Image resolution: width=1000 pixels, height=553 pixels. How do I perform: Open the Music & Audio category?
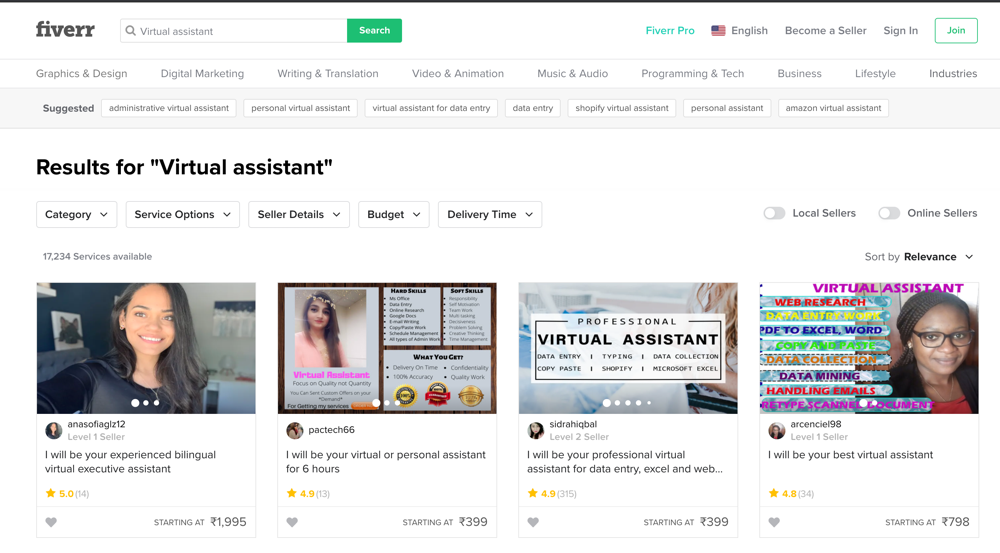coord(573,73)
